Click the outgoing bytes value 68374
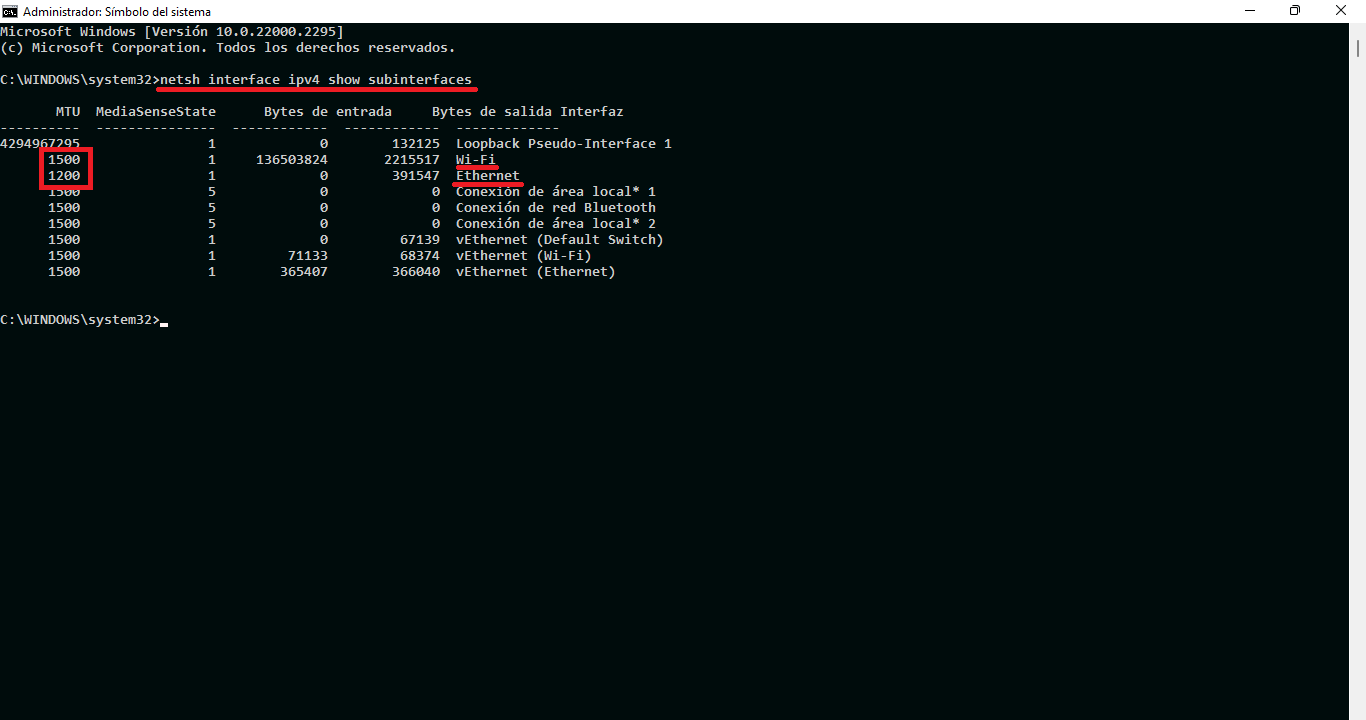 coord(420,255)
